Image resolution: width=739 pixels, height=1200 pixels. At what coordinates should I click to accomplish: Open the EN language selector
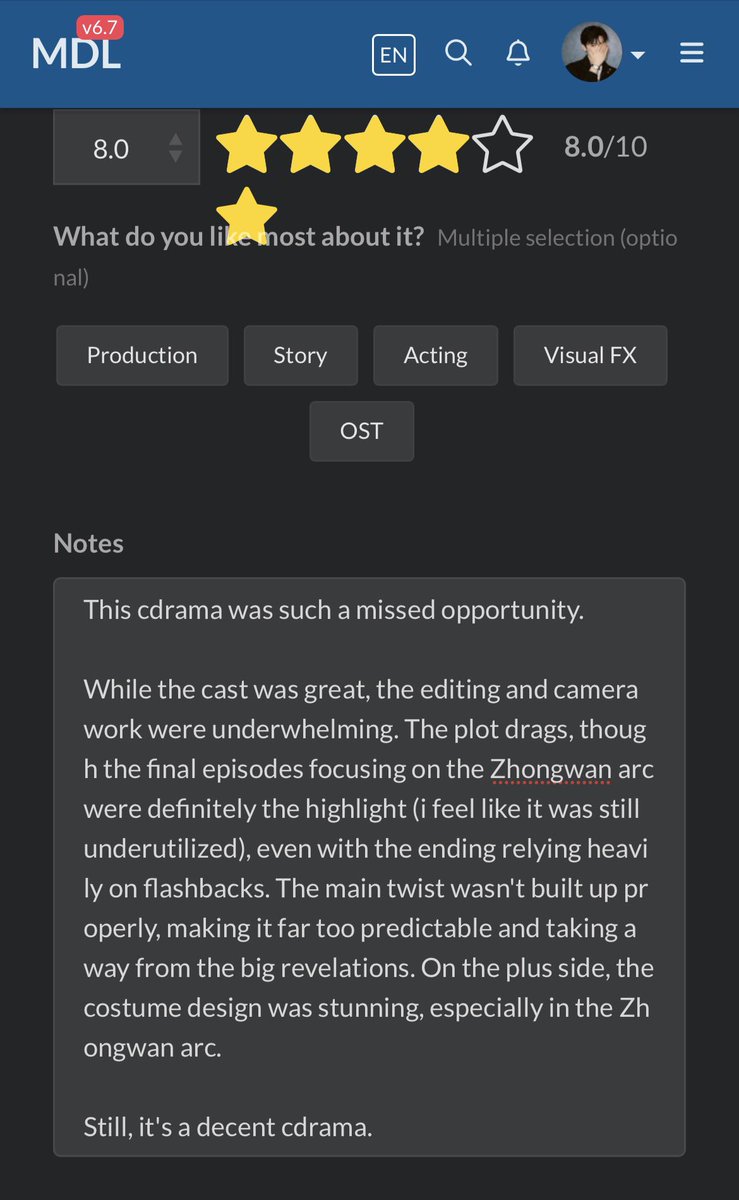coord(394,55)
